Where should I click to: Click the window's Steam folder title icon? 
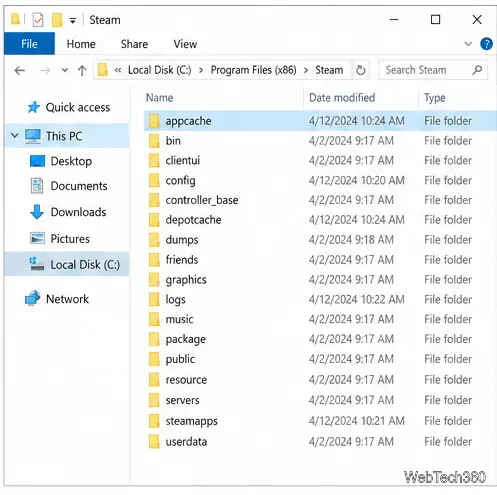[15, 19]
